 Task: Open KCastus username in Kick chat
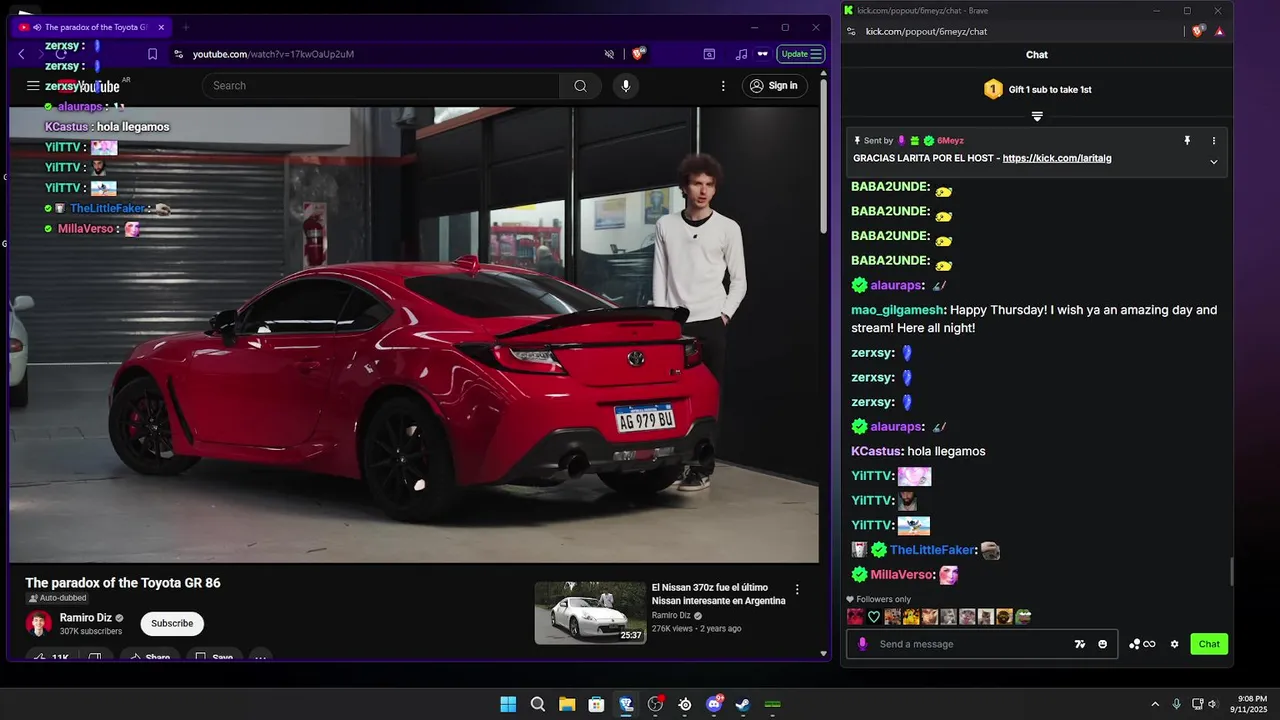tap(875, 451)
